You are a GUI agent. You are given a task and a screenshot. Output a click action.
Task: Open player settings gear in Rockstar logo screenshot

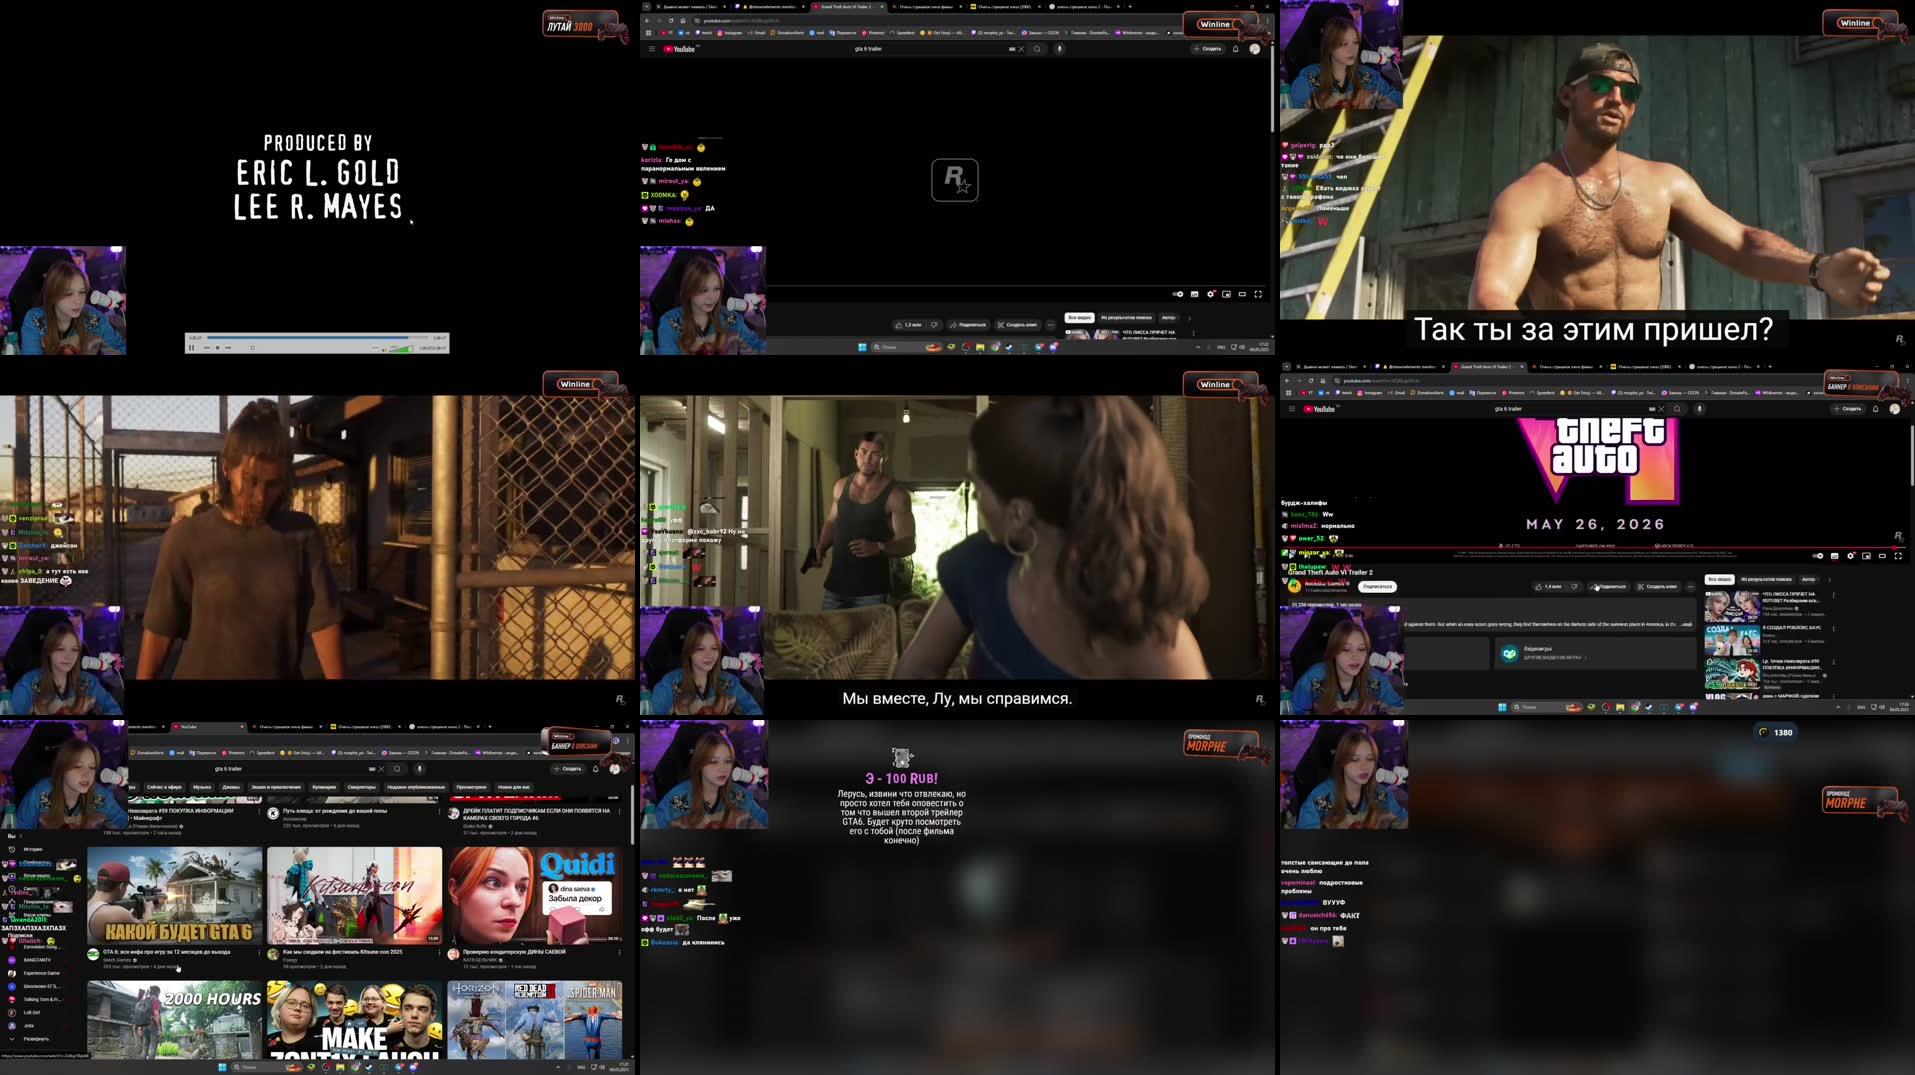pyautogui.click(x=1210, y=294)
